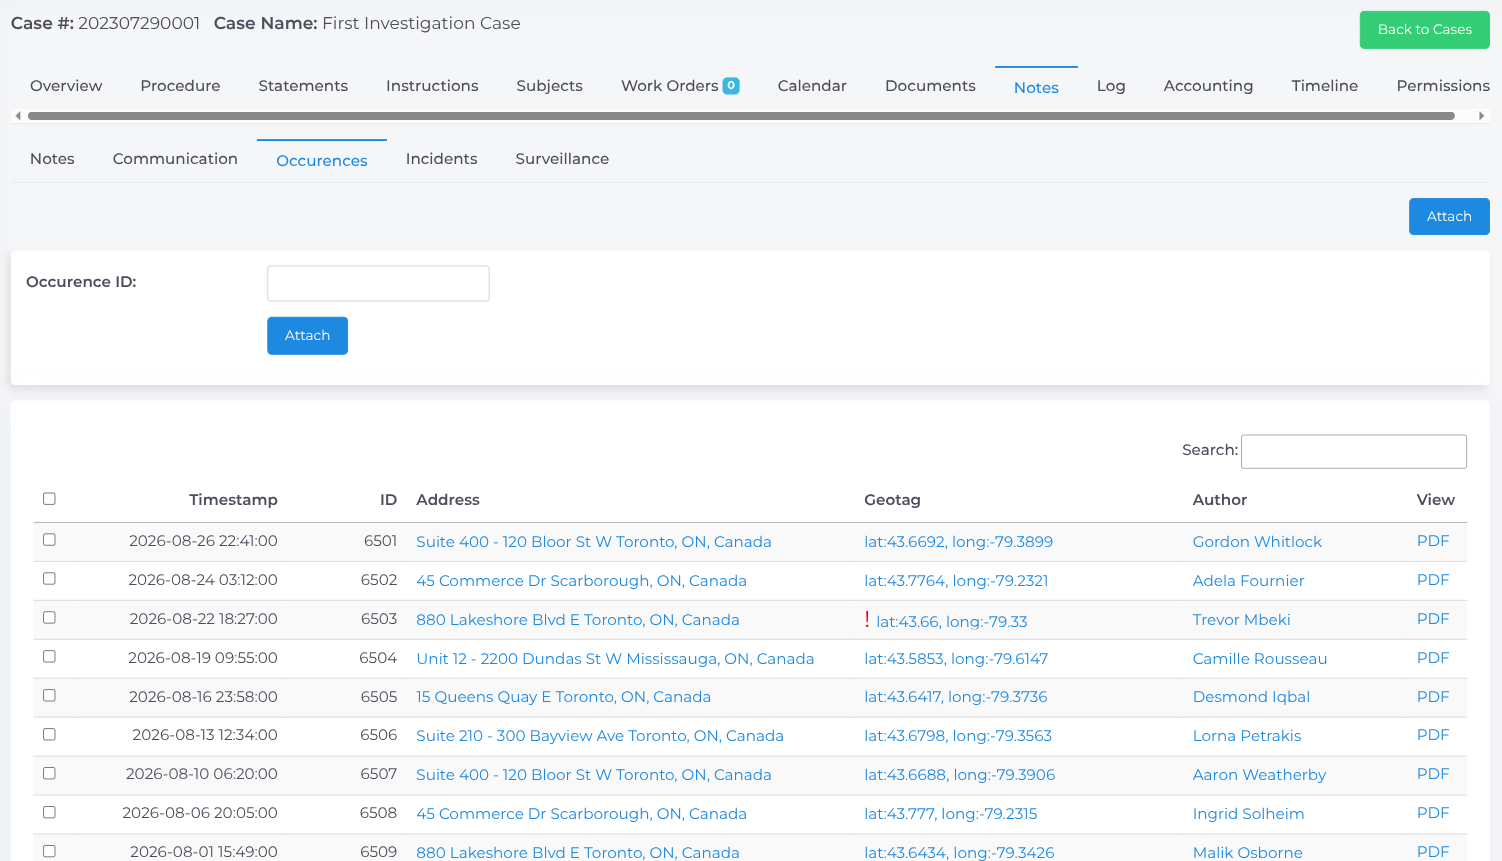
Task: Click author link Camille Rousseau
Action: coord(1259,659)
